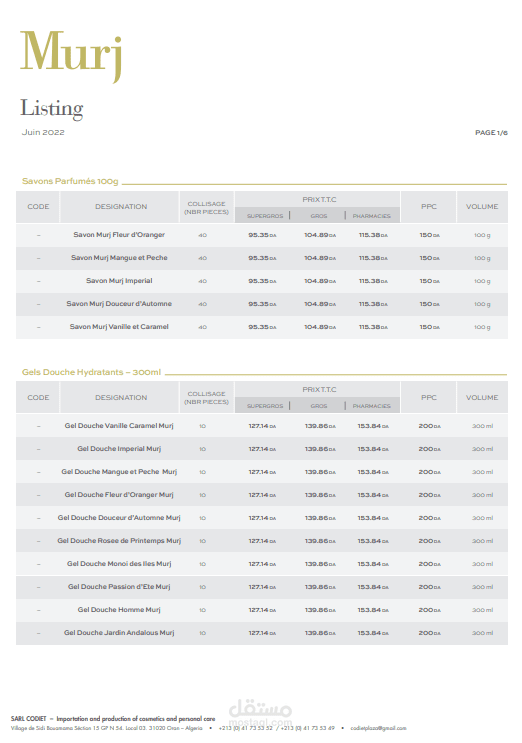Image resolution: width=522 pixels, height=743 pixels.
Task: Click collisage 10 in Gel Douche Passion d'Ete row
Action: pos(202,587)
